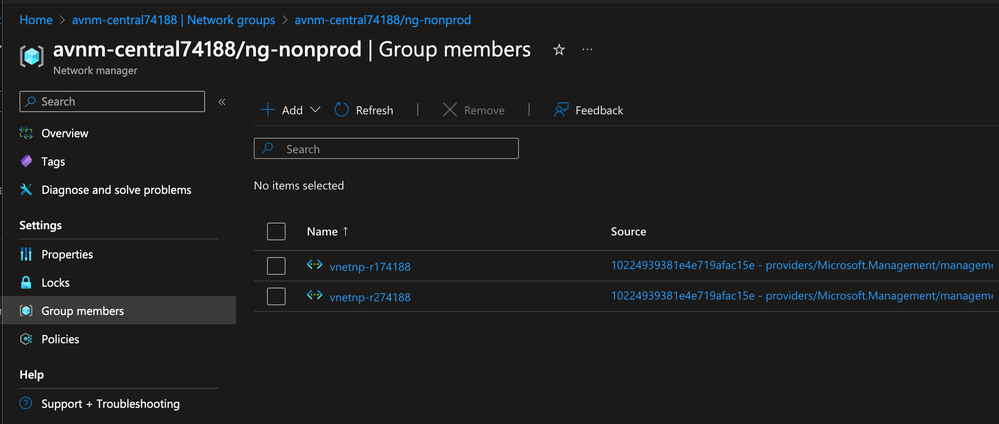Click the Name column header
Image resolution: width=999 pixels, height=424 pixels.
322,231
